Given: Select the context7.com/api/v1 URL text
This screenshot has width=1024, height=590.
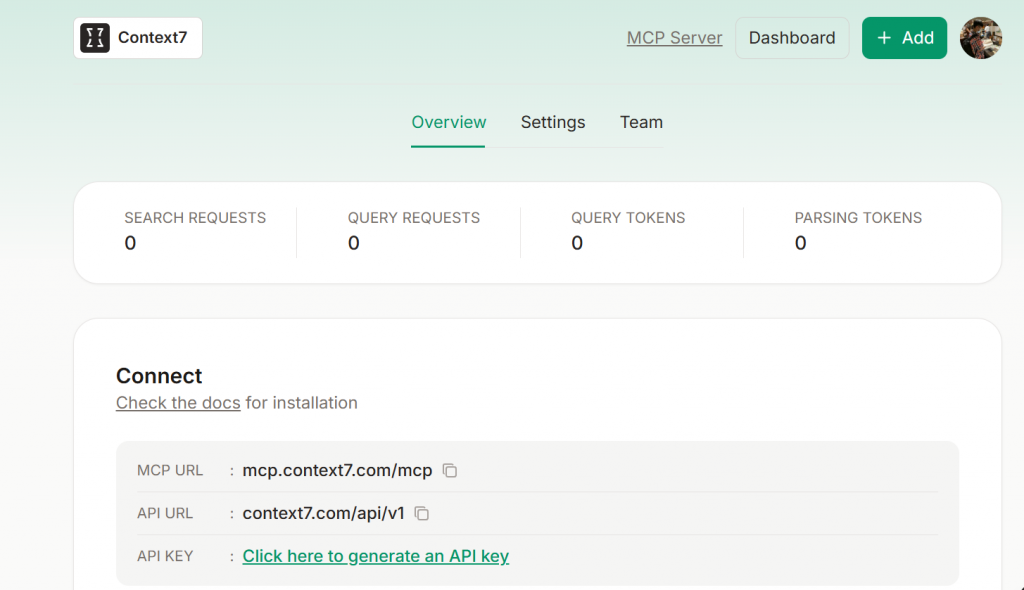Looking at the screenshot, I should [x=324, y=514].
